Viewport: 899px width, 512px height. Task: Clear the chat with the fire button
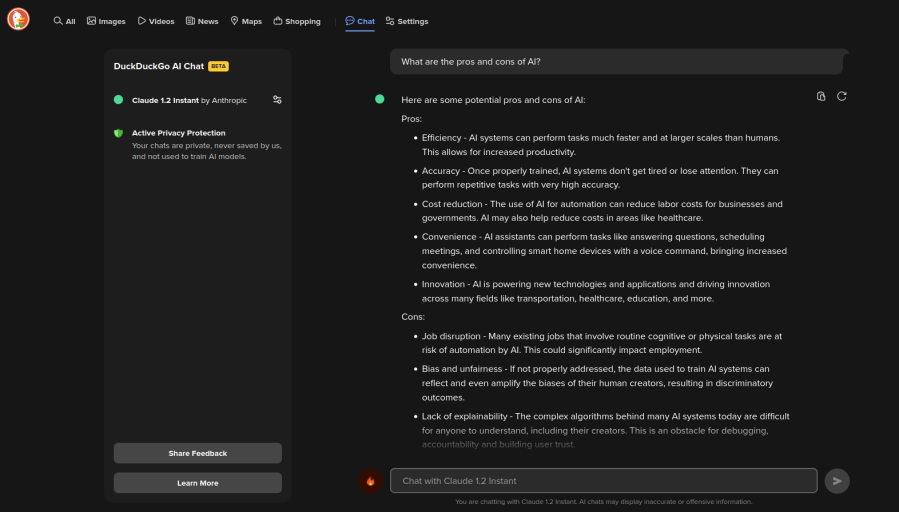coord(370,481)
